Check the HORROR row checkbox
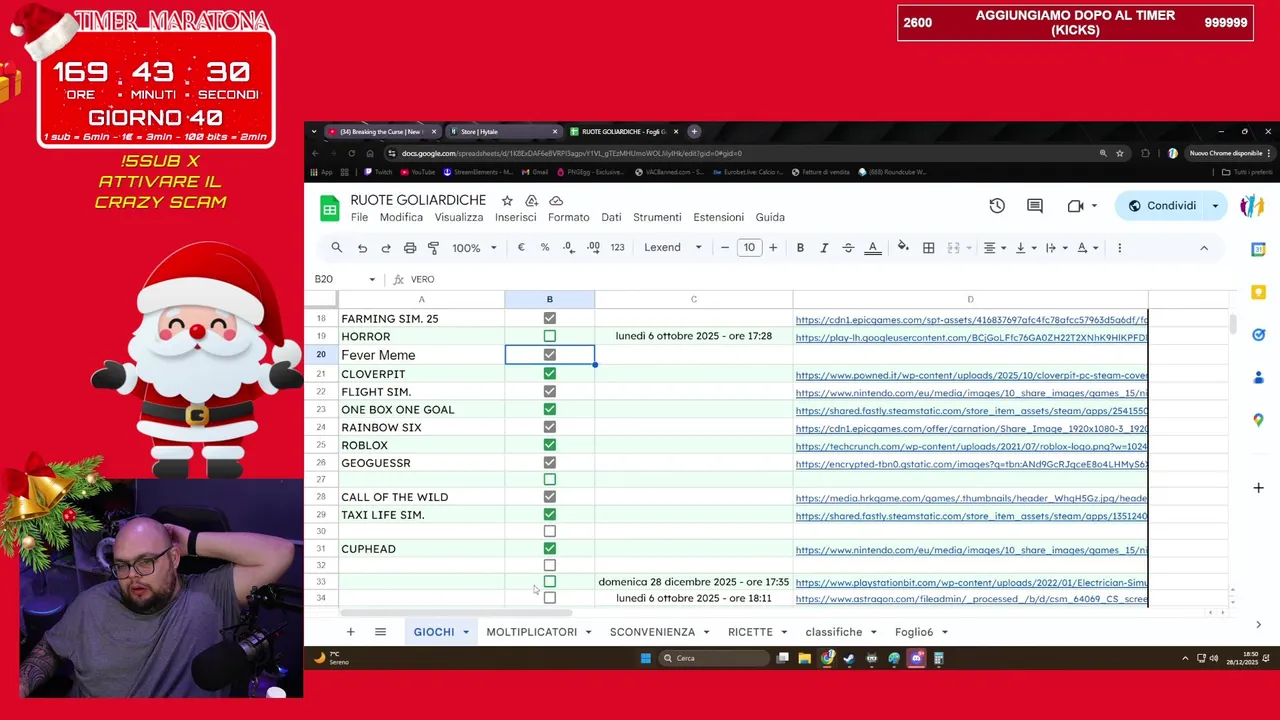The height and width of the screenshot is (720, 1280). 549,337
